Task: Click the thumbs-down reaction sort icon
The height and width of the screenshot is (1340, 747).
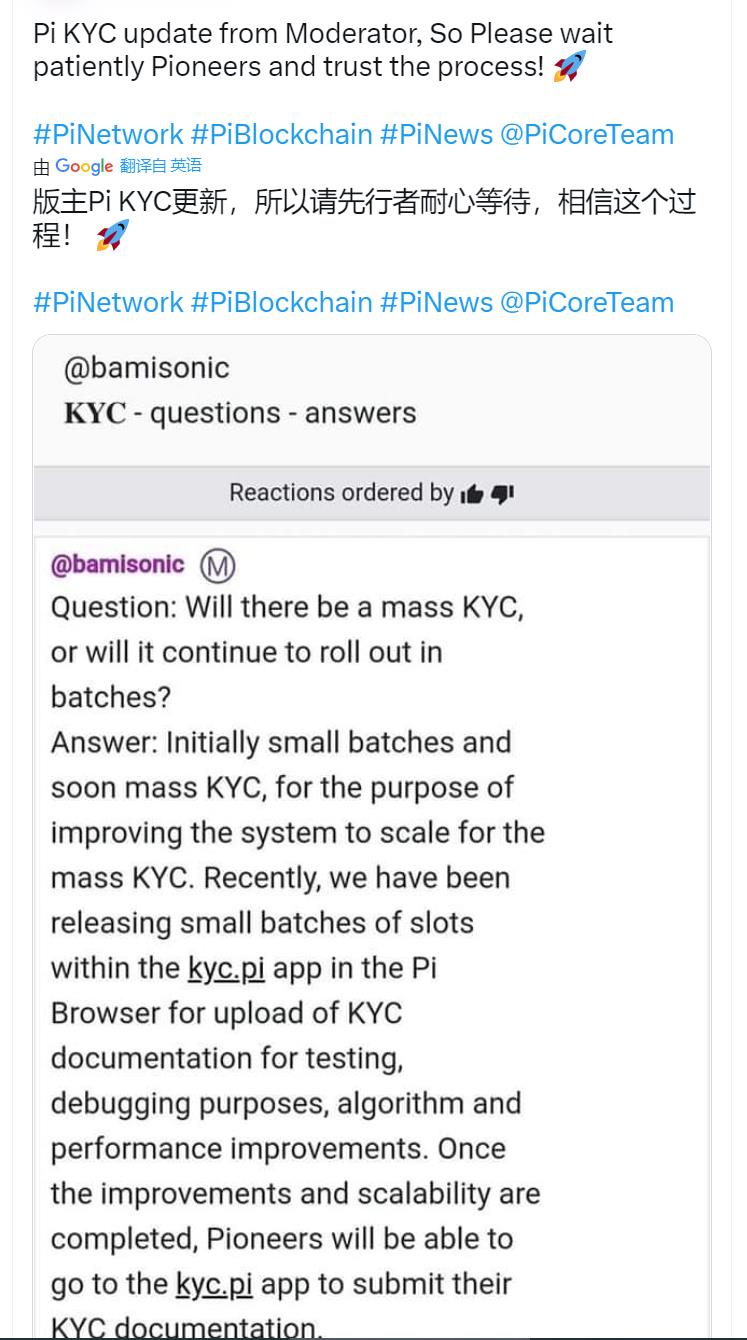Action: (502, 494)
